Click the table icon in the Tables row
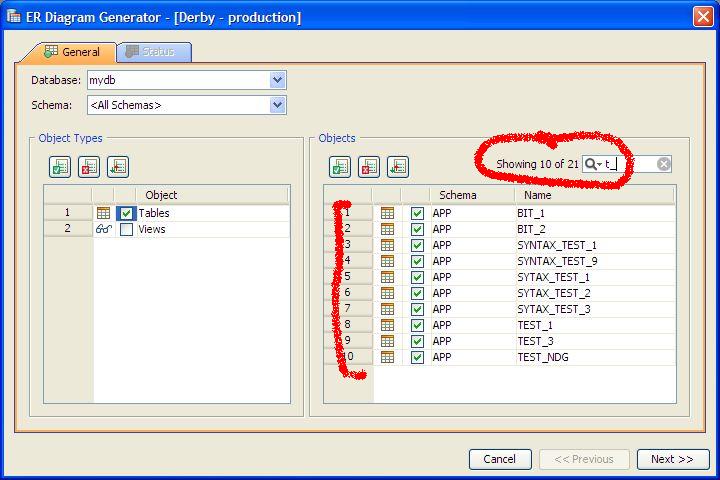The width and height of the screenshot is (720, 480). tap(103, 213)
